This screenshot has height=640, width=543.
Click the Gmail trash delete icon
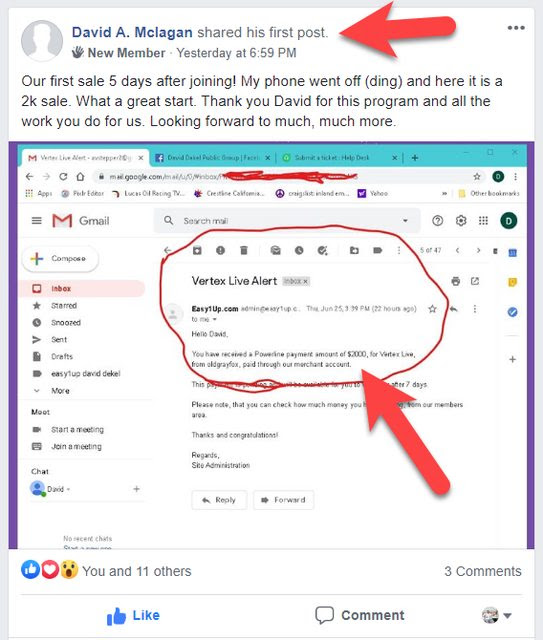[x=244, y=250]
